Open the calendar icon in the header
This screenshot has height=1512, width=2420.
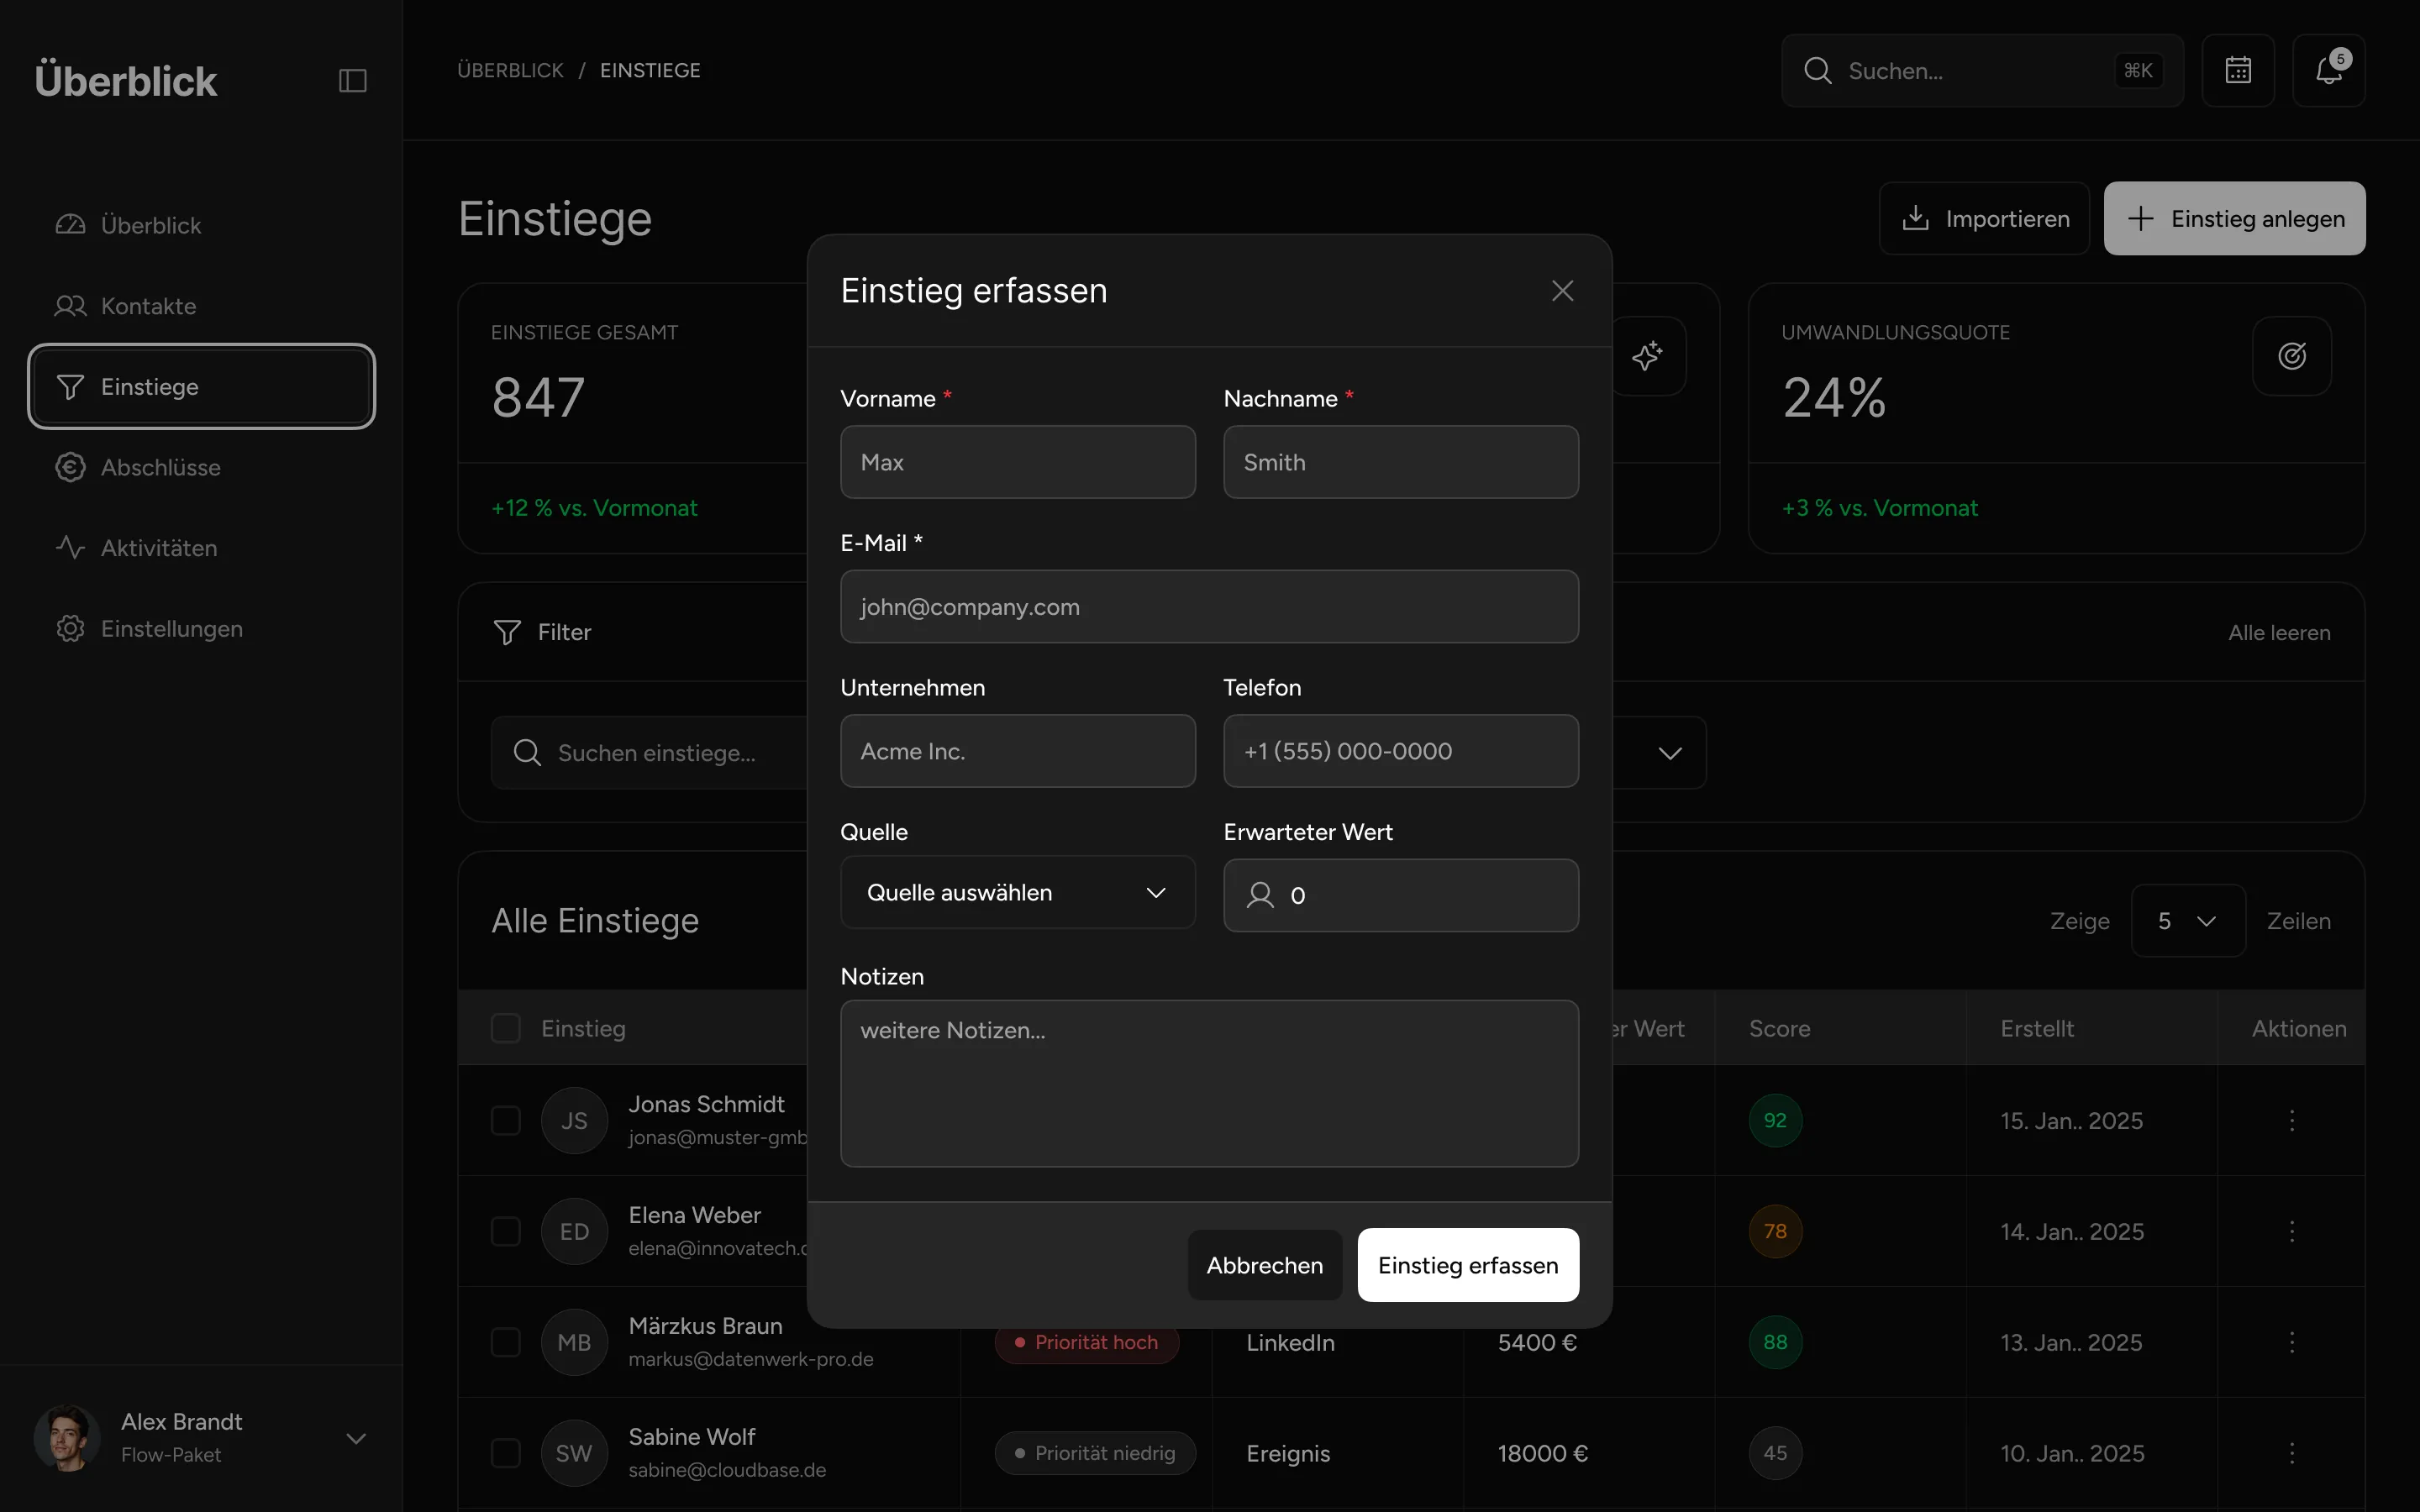(2238, 70)
